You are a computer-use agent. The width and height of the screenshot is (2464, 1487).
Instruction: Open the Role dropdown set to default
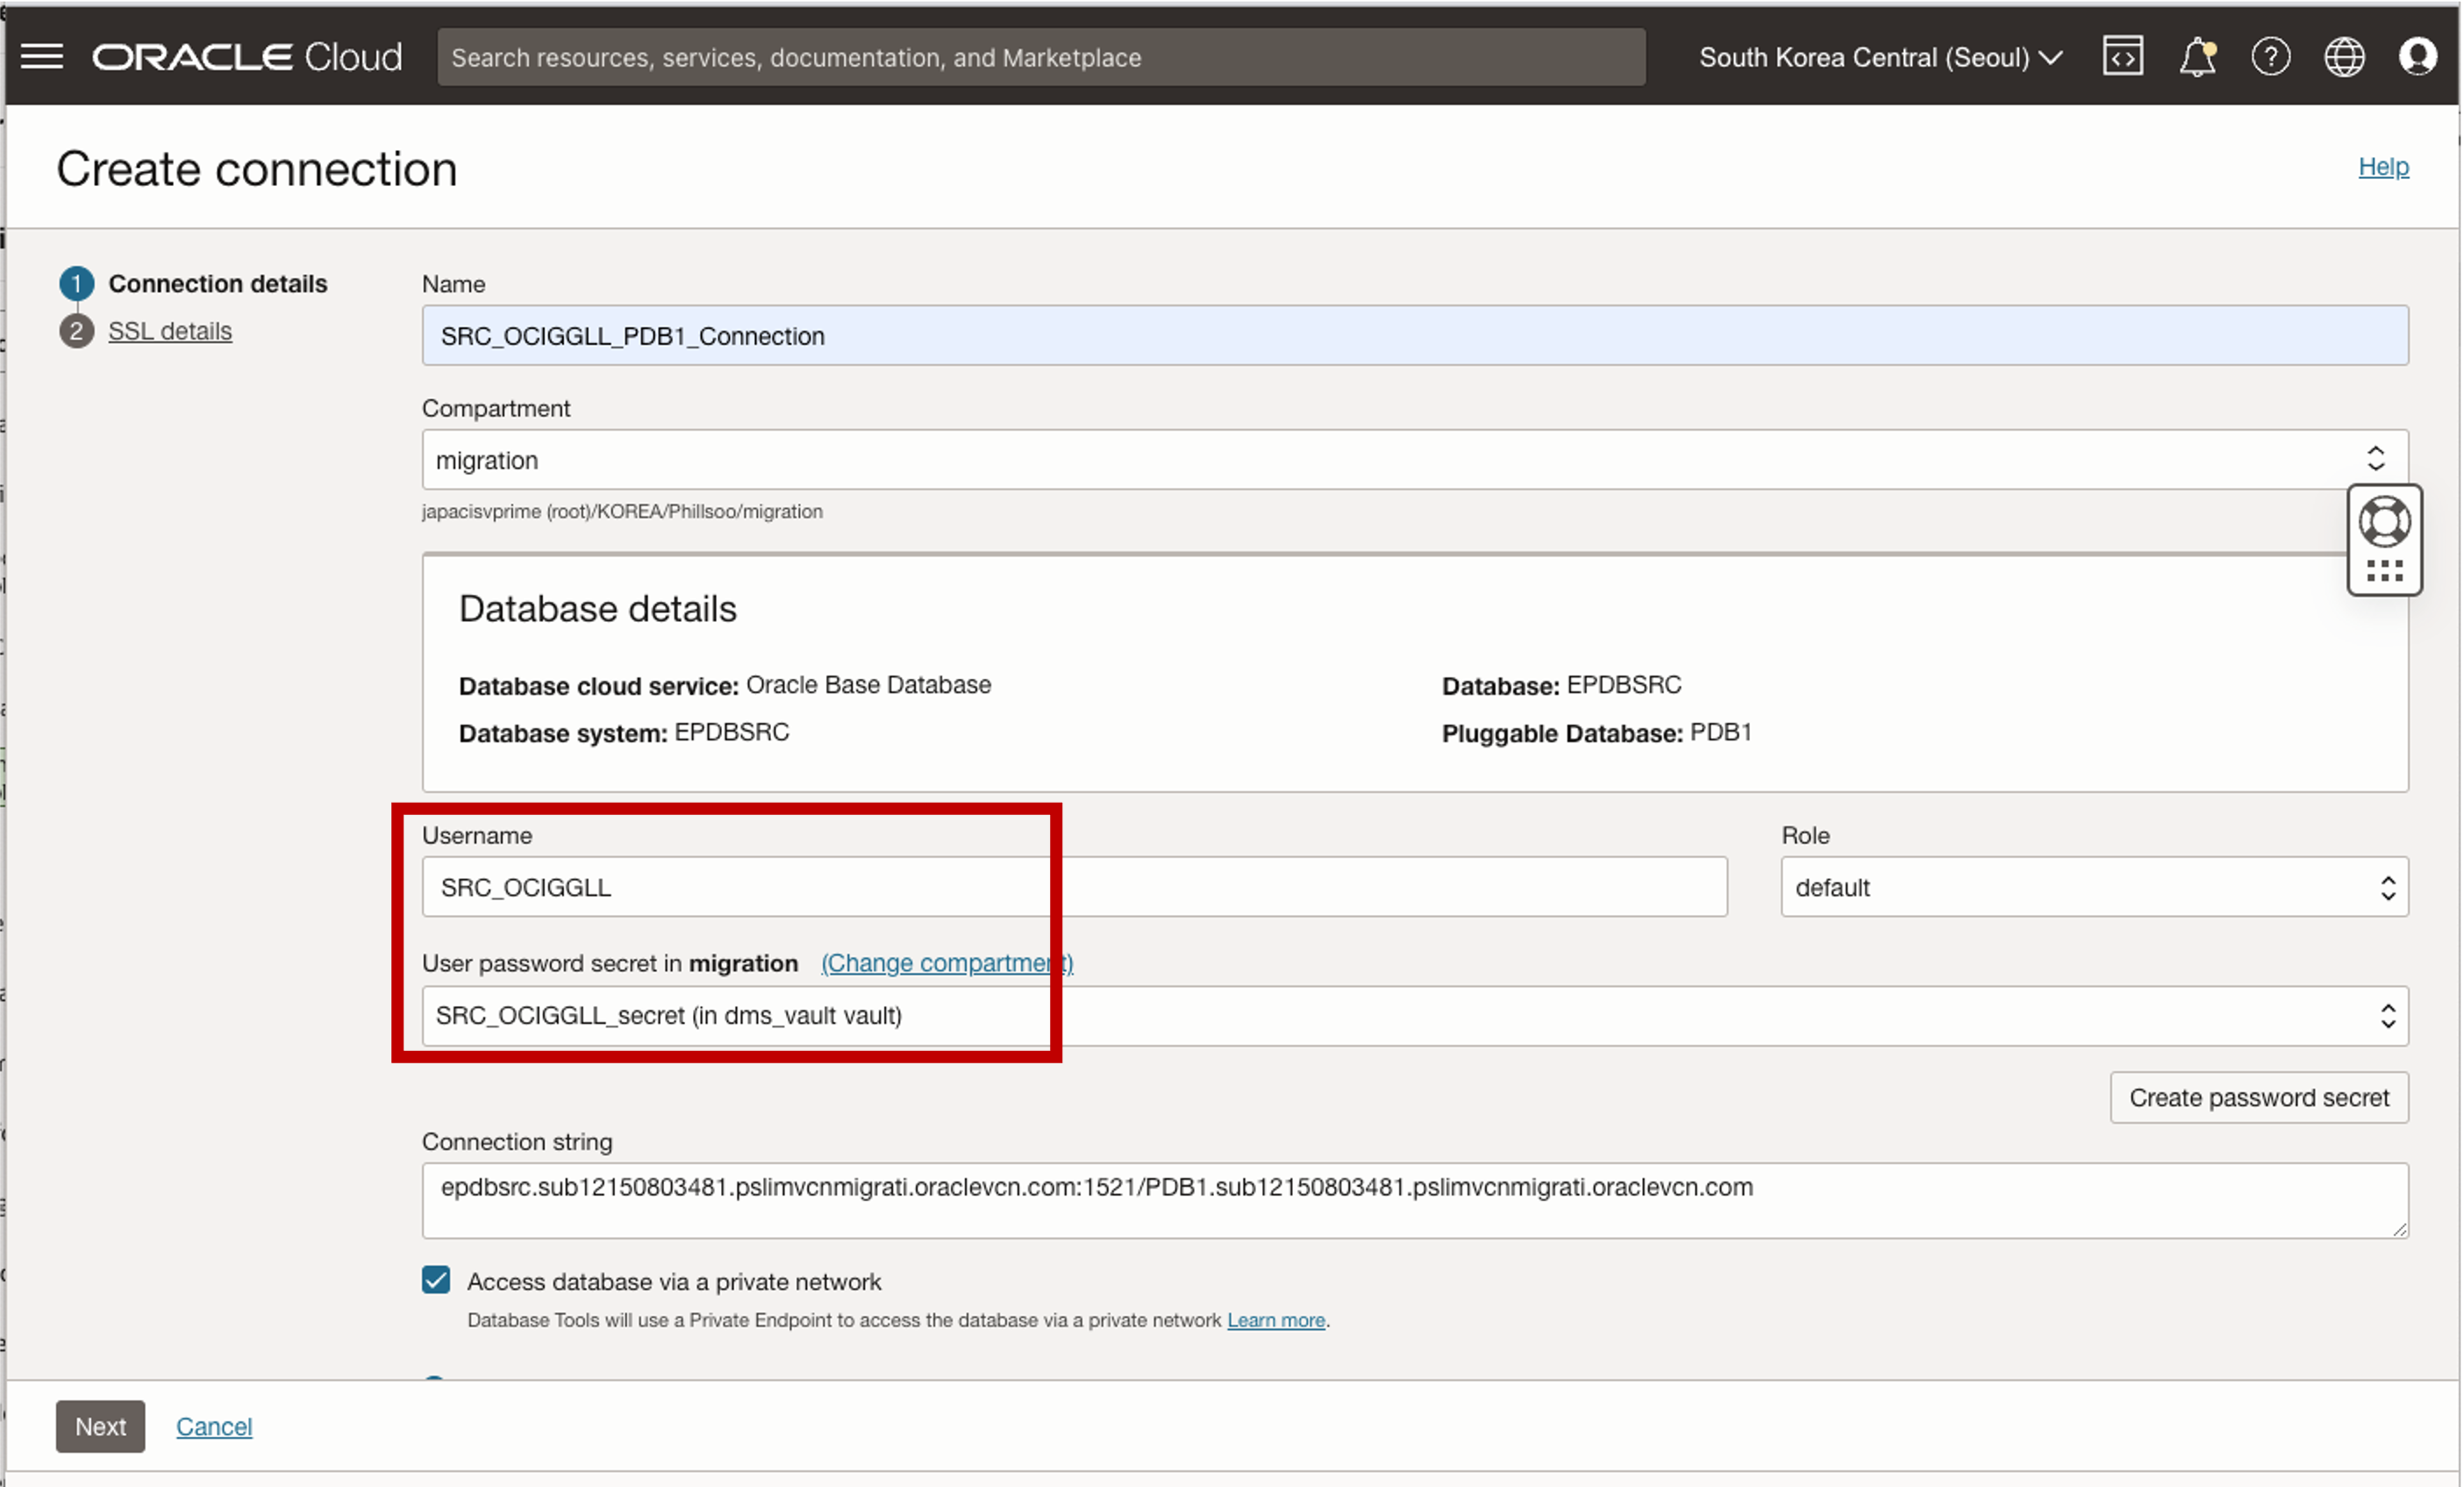[2095, 887]
